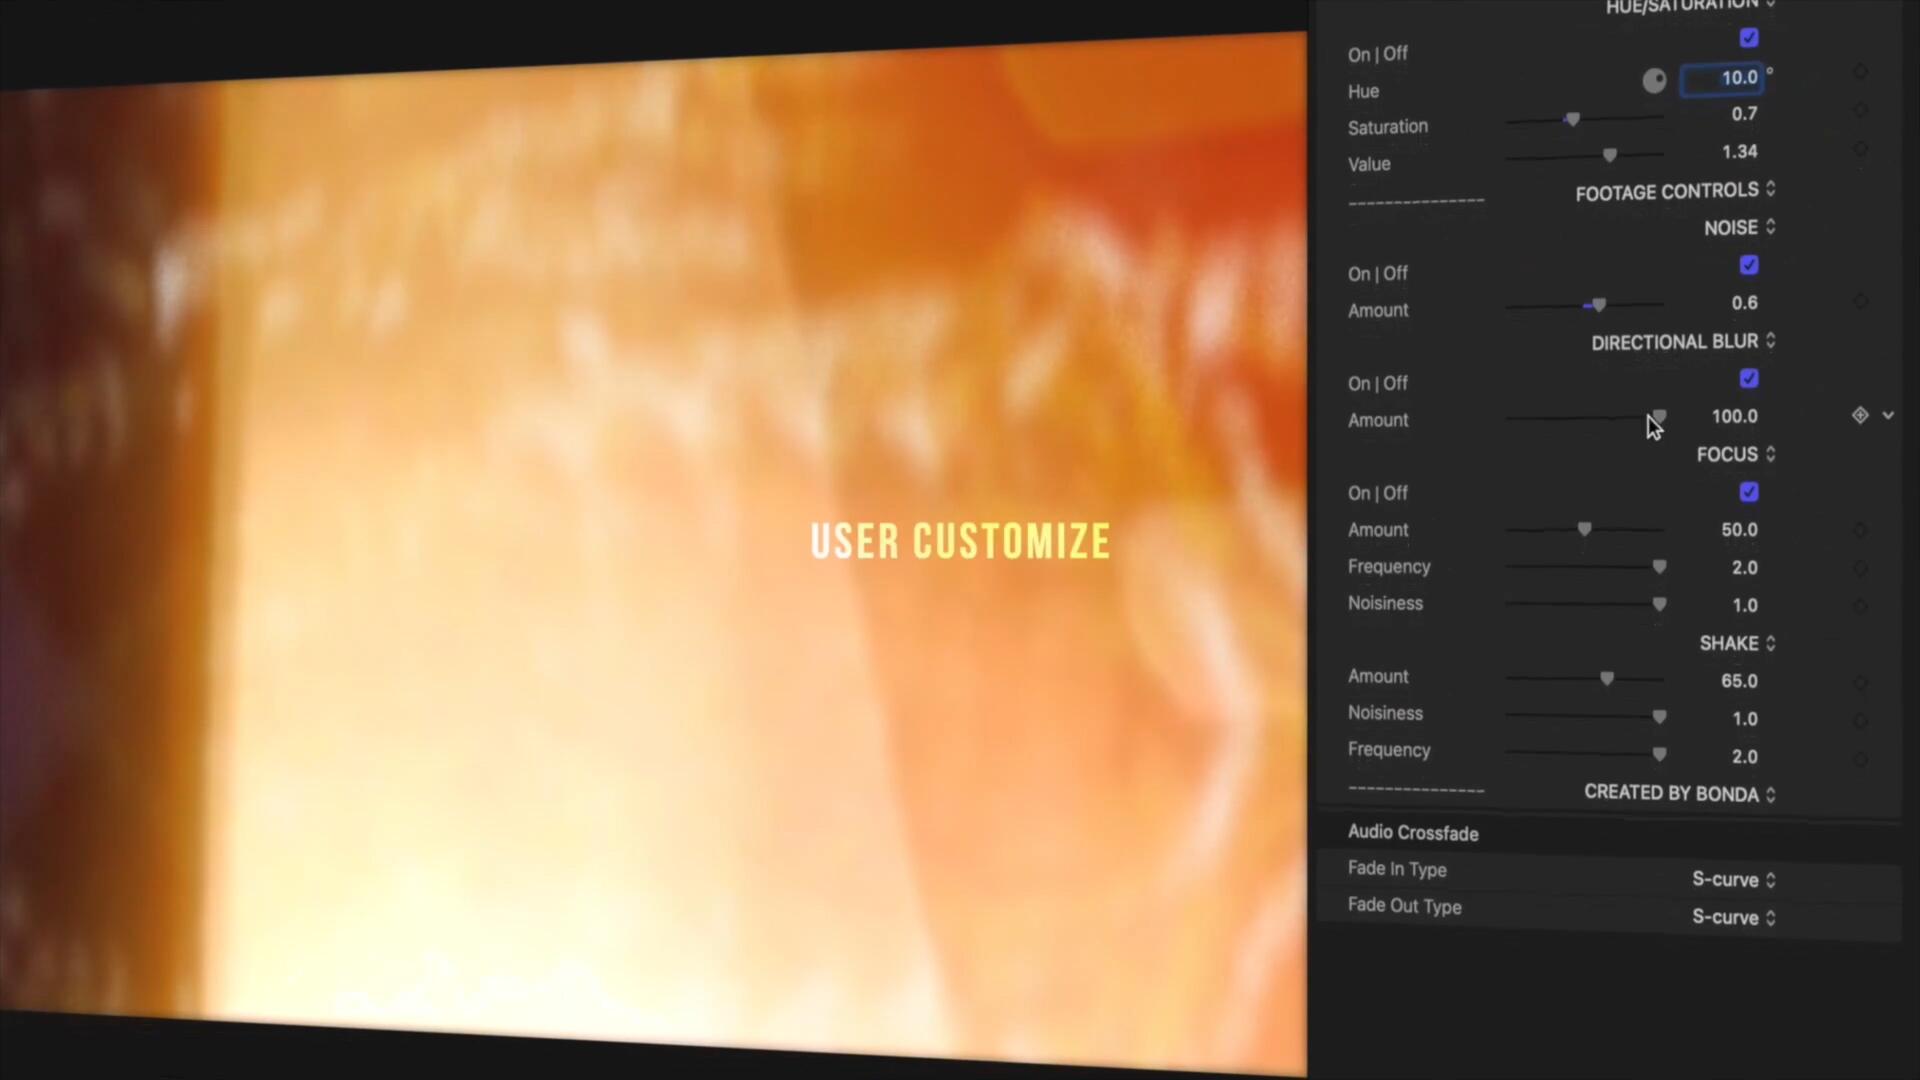1920x1080 pixels.
Task: Change Fade Out Type S-curve dropdown
Action: pos(1734,917)
